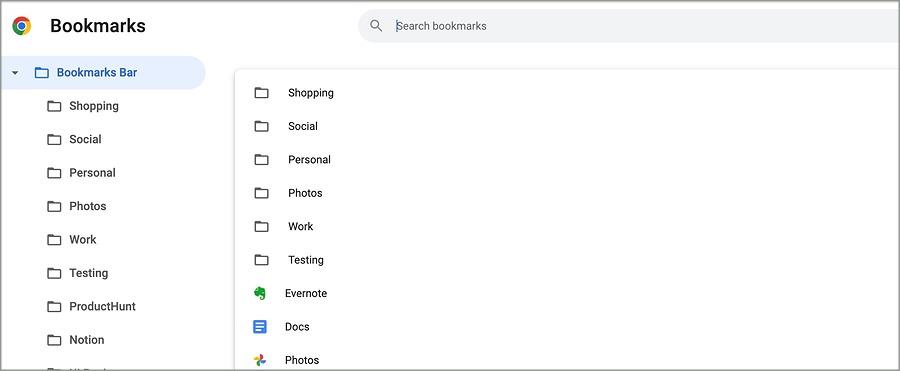Image resolution: width=900 pixels, height=371 pixels.
Task: Click the Google Docs icon
Action: (260, 327)
